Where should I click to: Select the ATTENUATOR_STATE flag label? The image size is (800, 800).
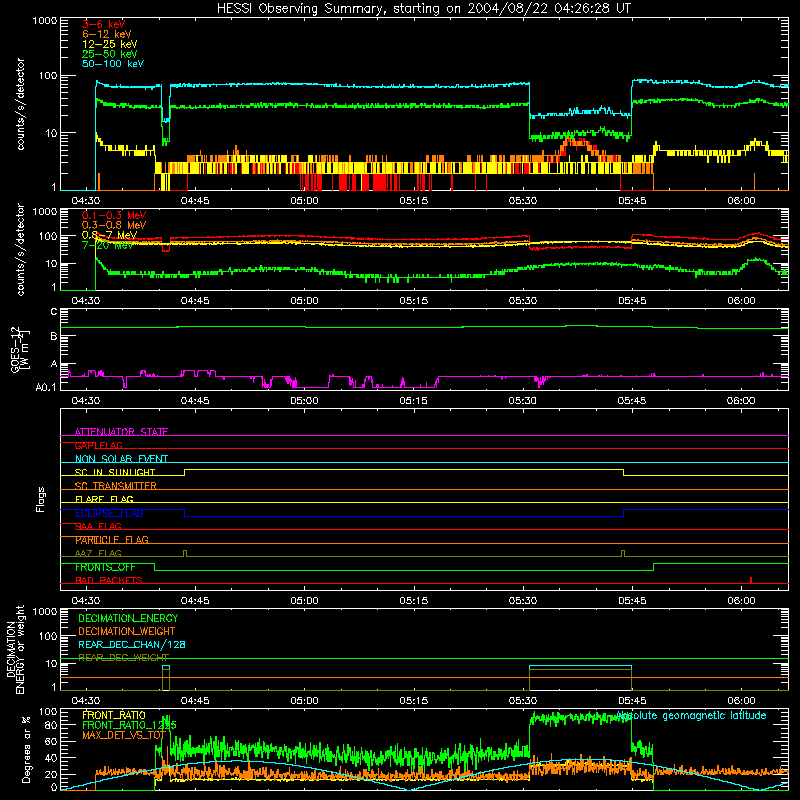point(121,432)
